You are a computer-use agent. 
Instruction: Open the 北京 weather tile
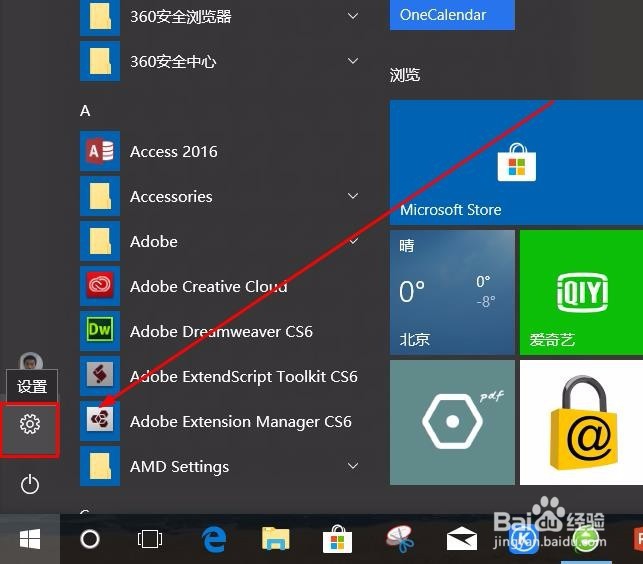452,292
